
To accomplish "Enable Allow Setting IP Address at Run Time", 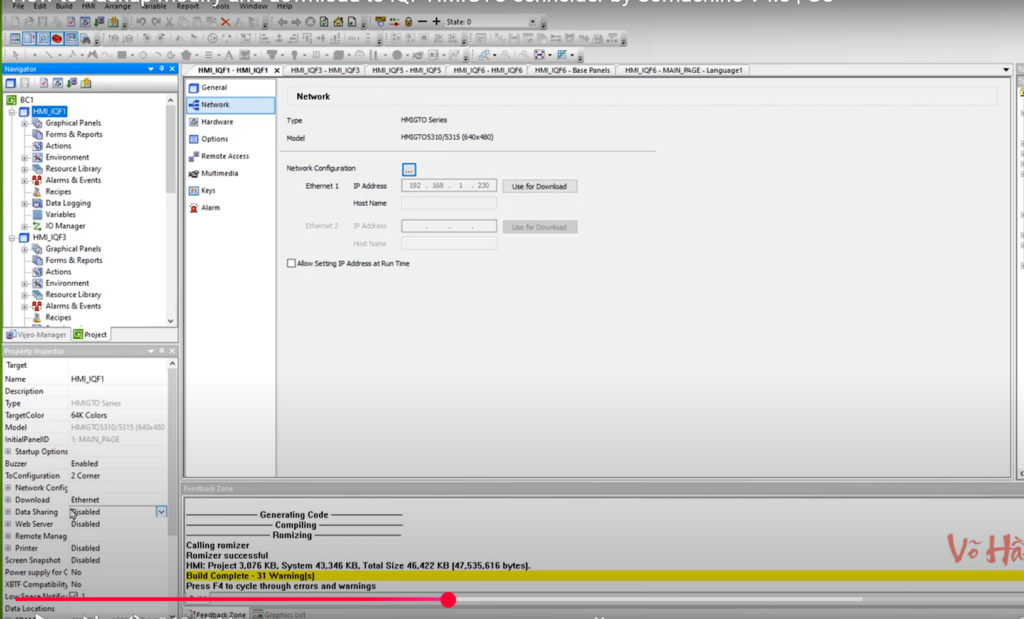I will 290,261.
